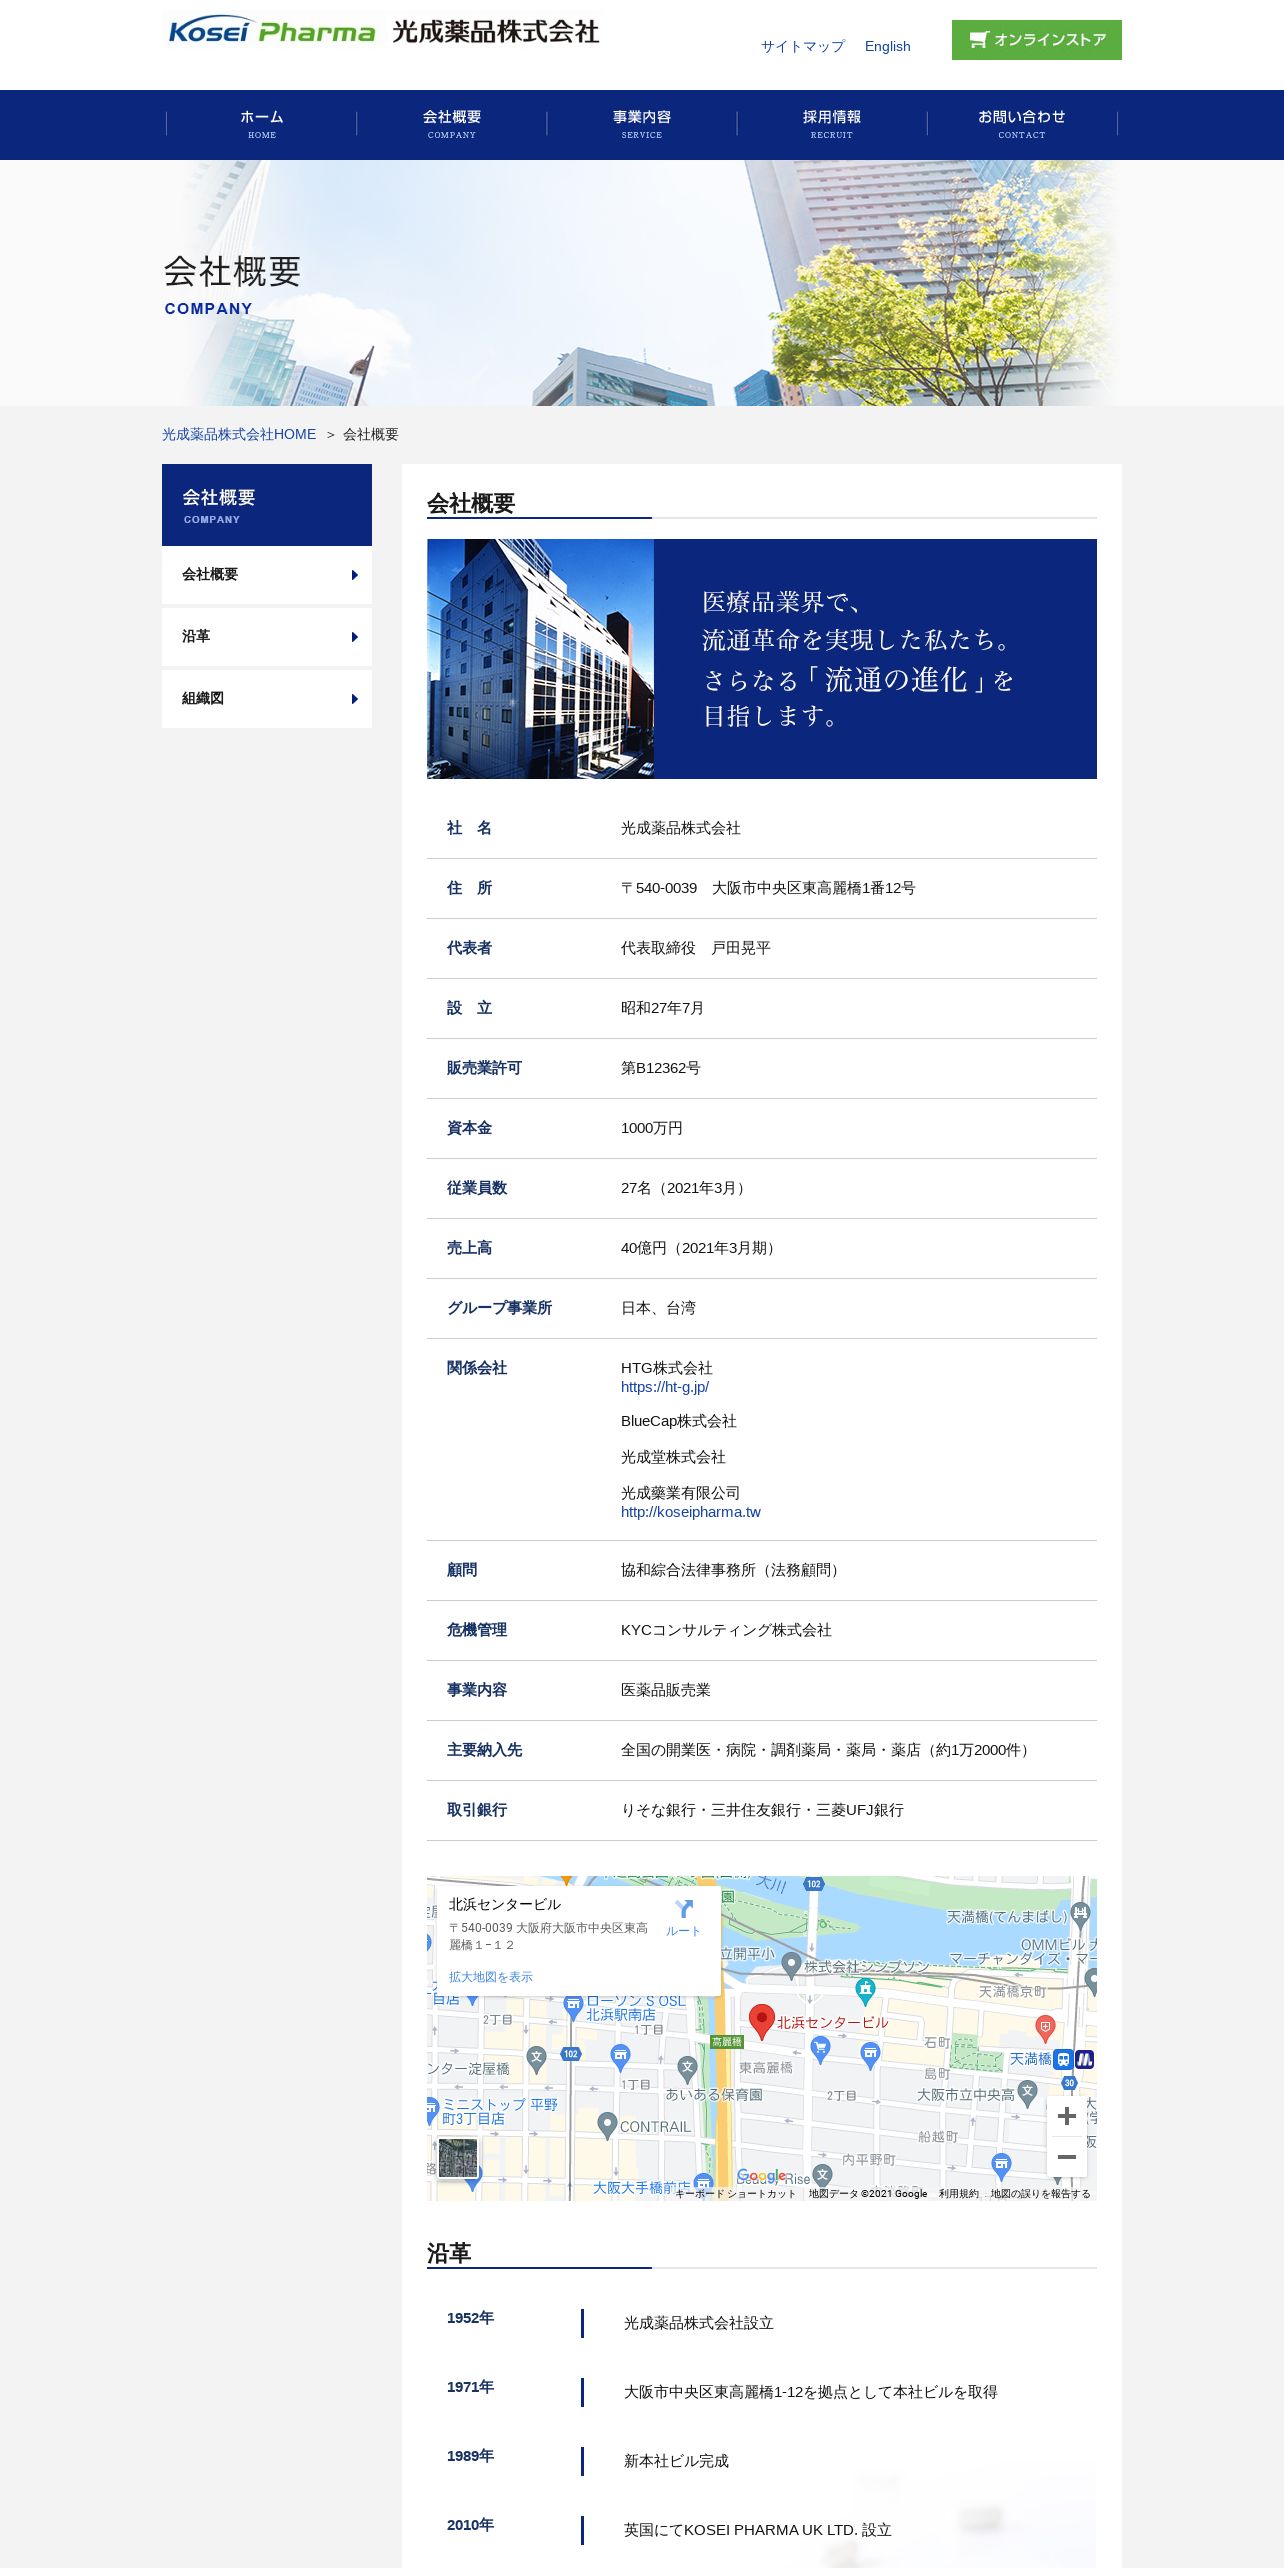The height and width of the screenshot is (2568, 1284).
Task: Open 利用規約 on the map footer
Action: pyautogui.click(x=958, y=2193)
